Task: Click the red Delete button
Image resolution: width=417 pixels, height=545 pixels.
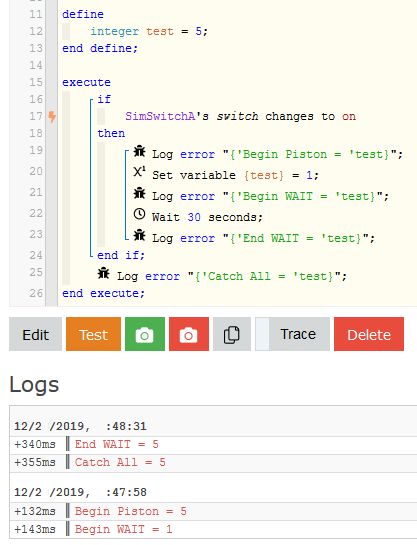Action: tap(369, 334)
